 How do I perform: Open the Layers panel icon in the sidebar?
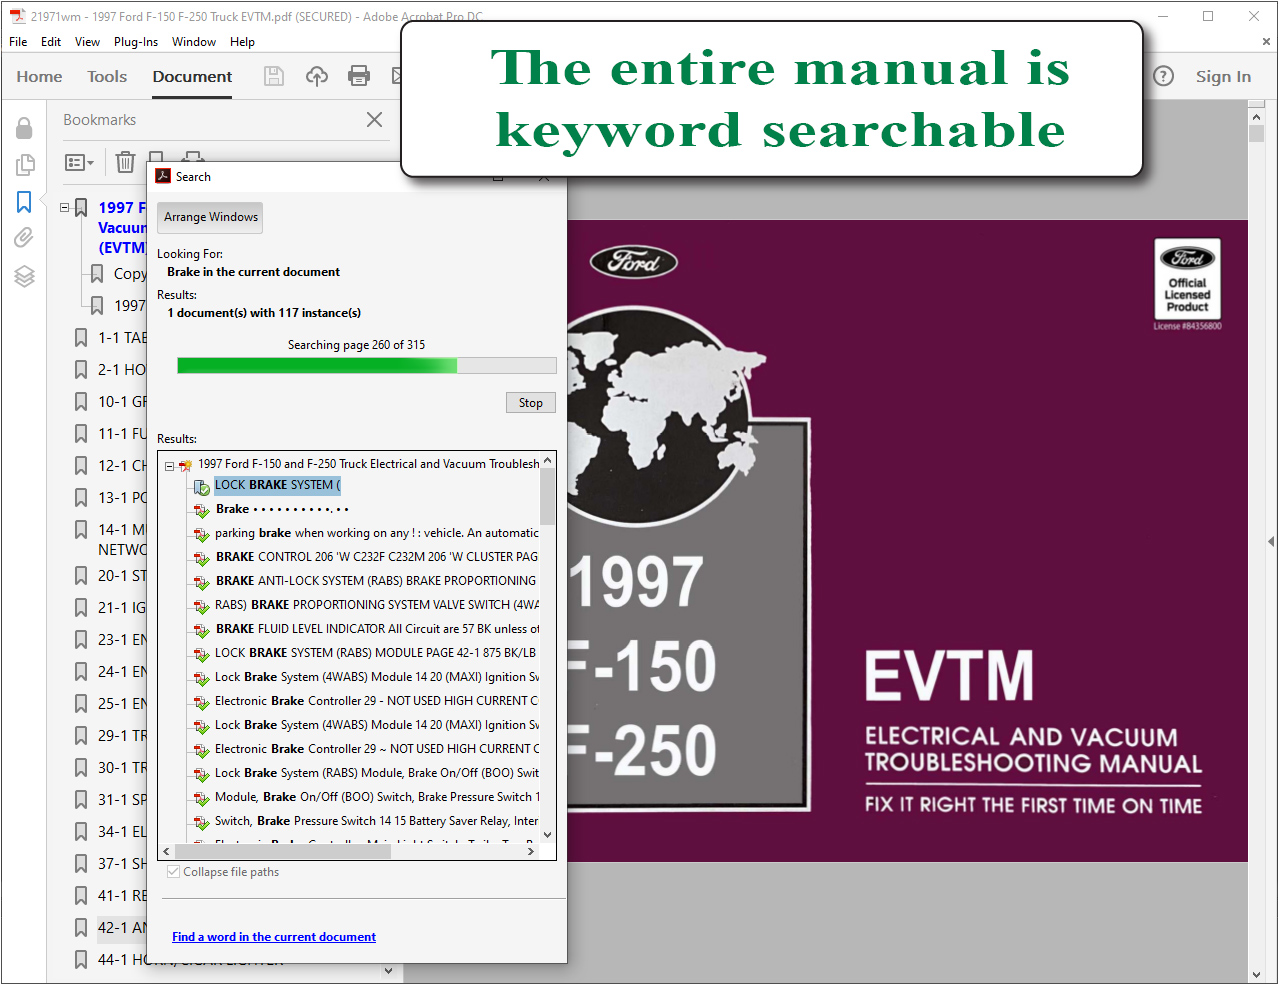pos(24,276)
